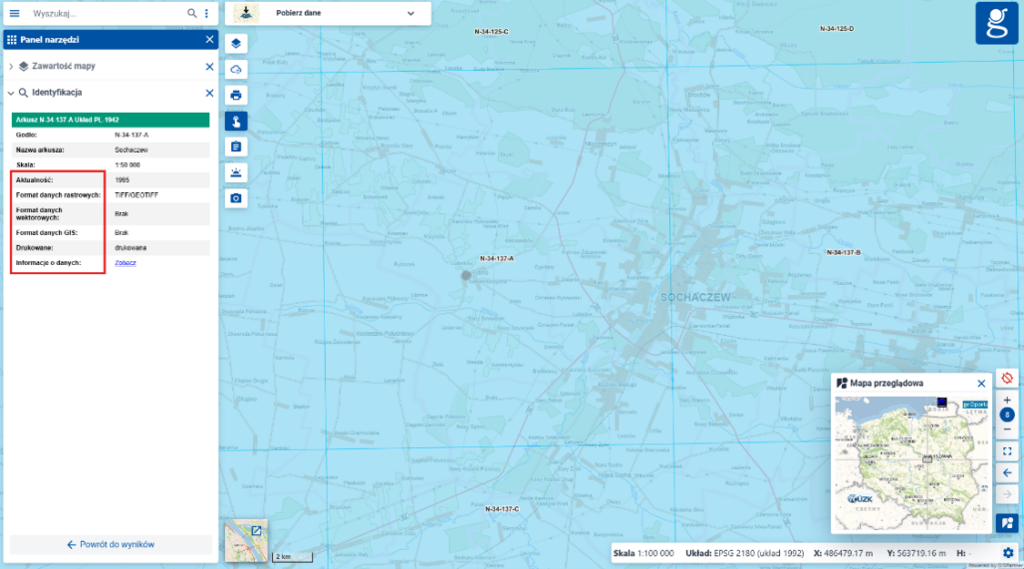
Task: Open the print map tool
Action: 236,95
